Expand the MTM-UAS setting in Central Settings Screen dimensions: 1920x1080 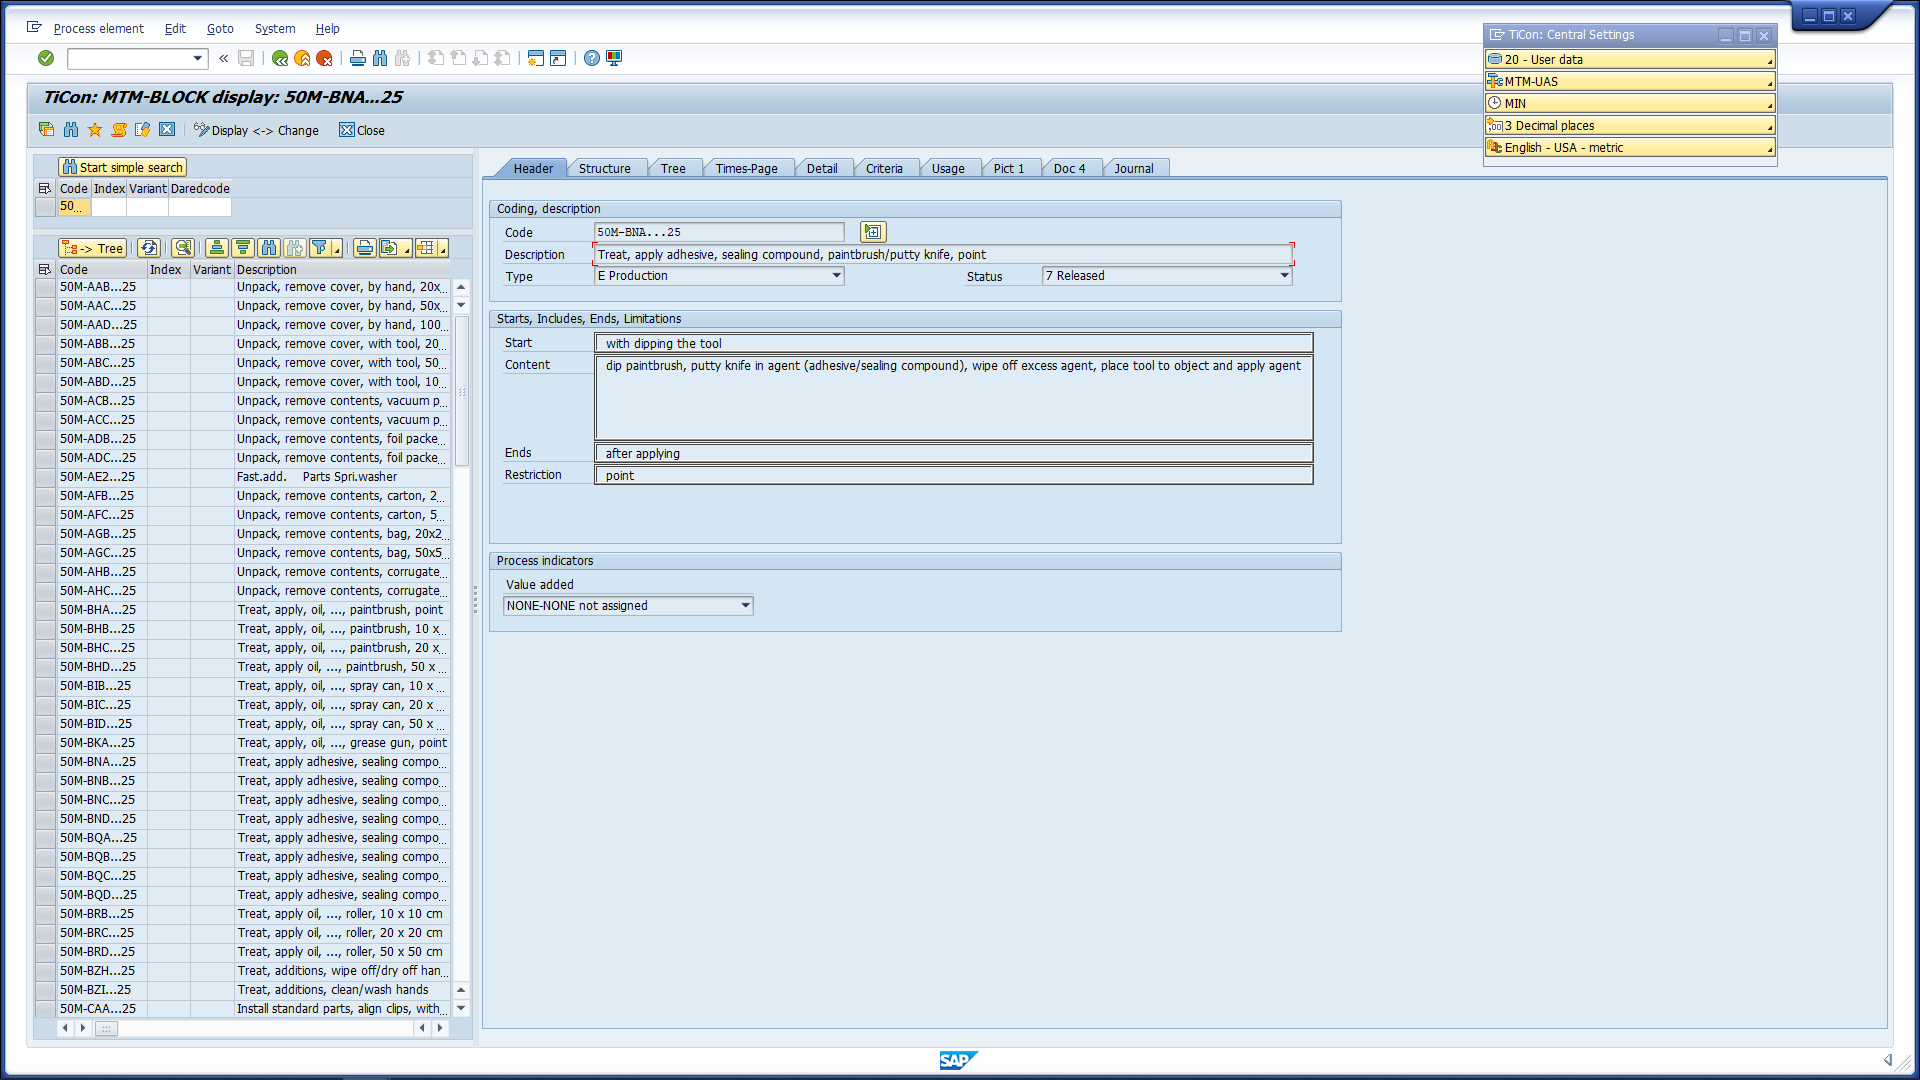click(x=1630, y=82)
